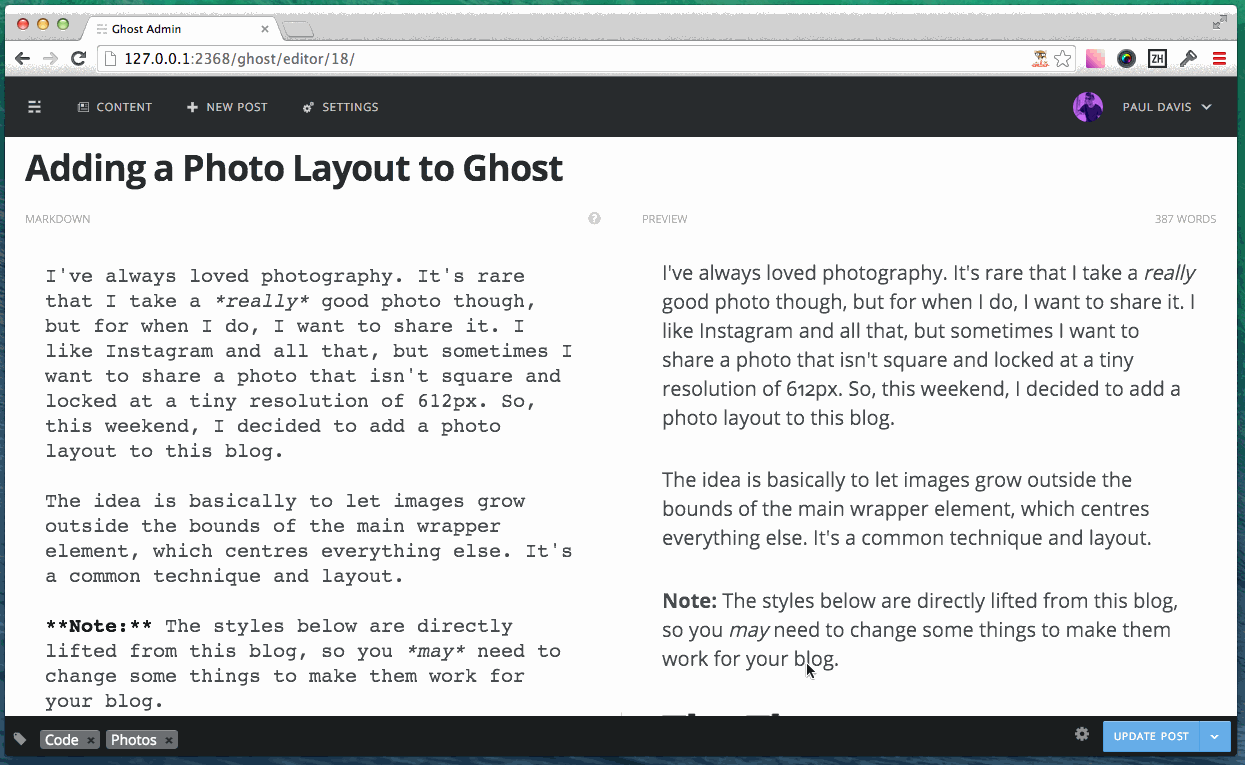Toggle fullscreen for the browser window
Viewport: 1245px width, 765px height.
1220,23
